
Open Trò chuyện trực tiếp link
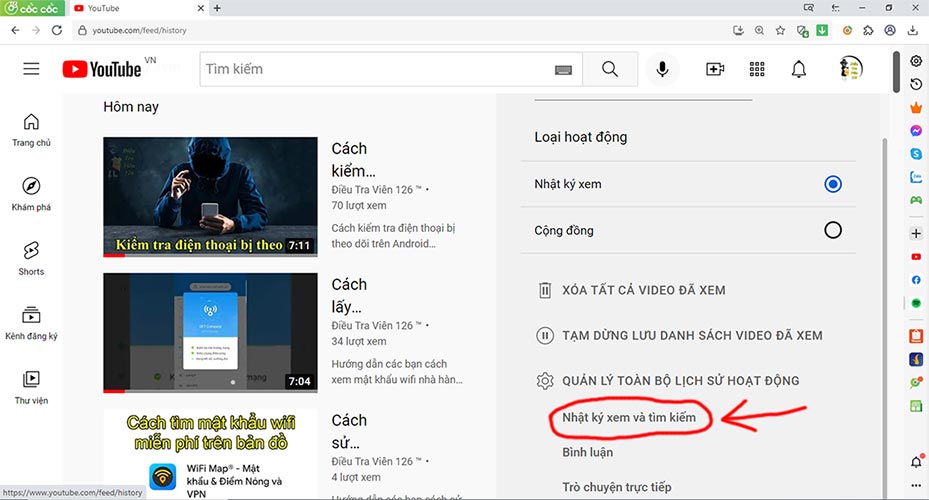[617, 487]
